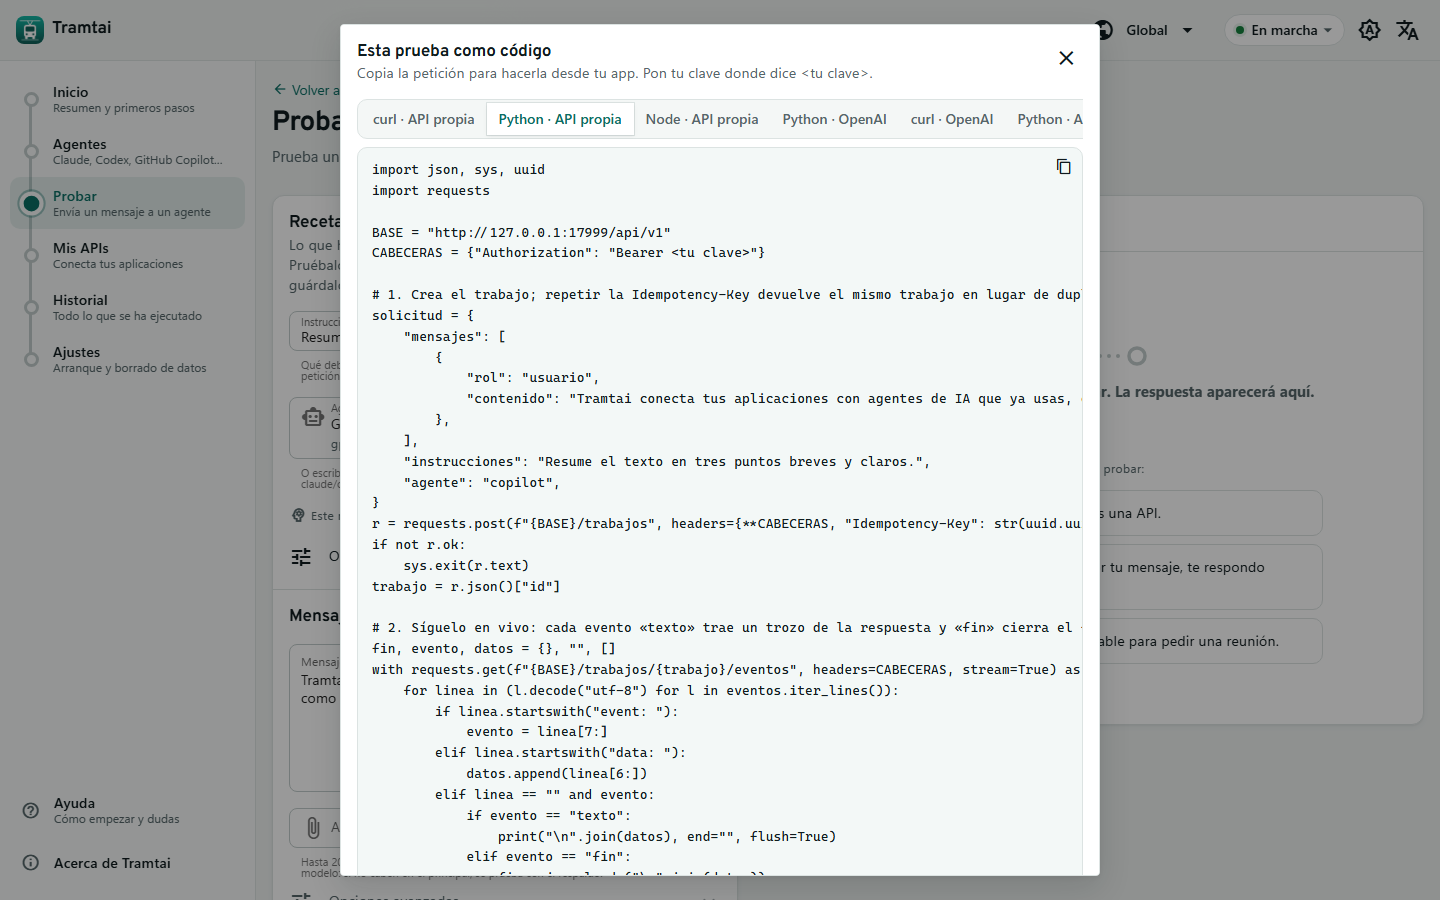The height and width of the screenshot is (900, 1440).
Task: Toggle the theme brightness icon in the header
Action: [1370, 30]
